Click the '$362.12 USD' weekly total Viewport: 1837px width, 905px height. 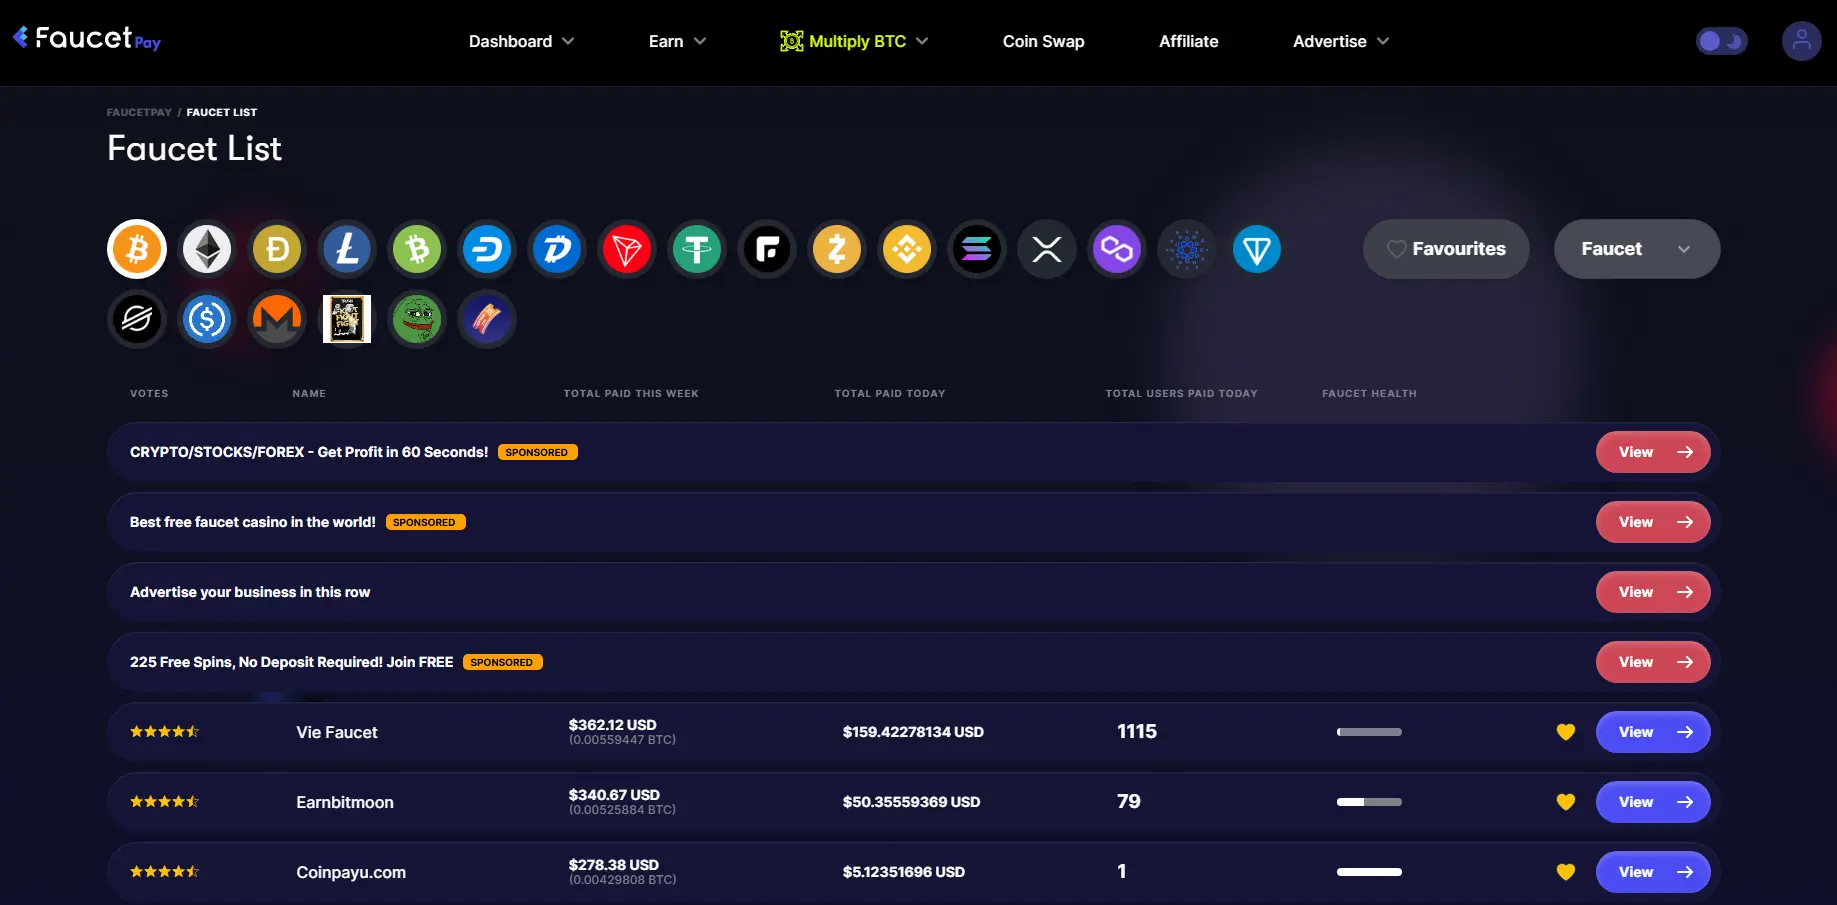click(613, 725)
